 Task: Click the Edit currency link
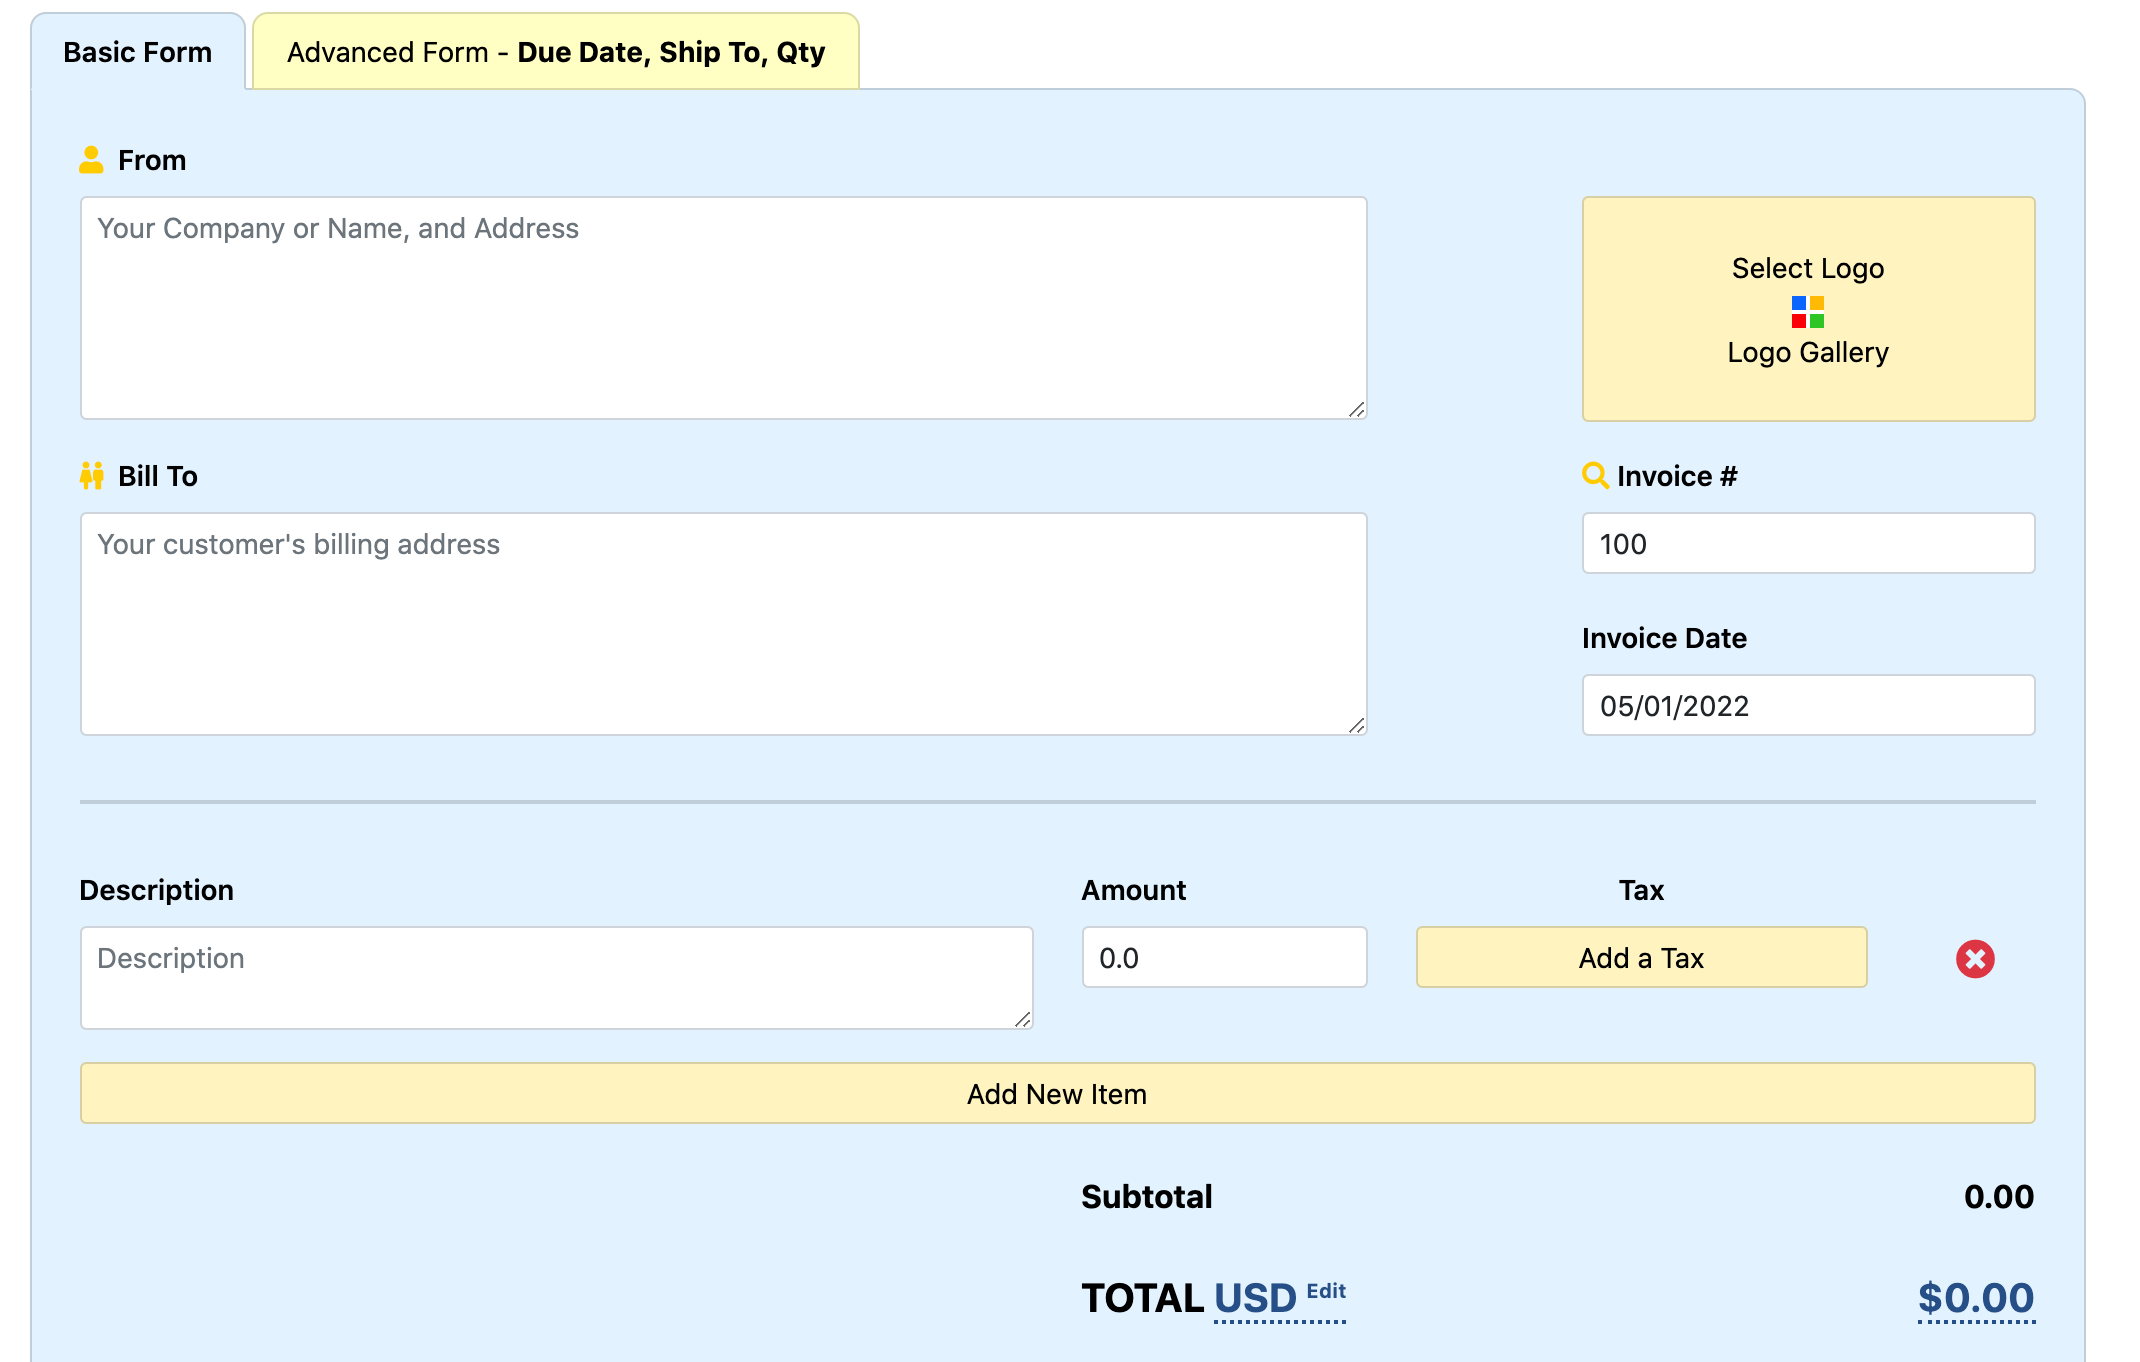coord(1326,1290)
